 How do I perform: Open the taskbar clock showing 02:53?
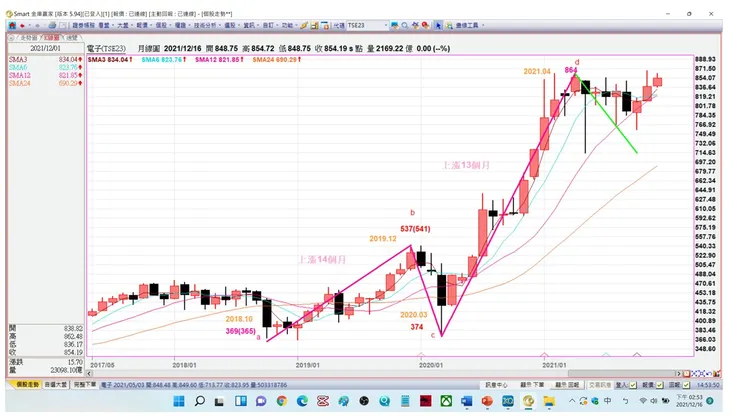(689, 401)
